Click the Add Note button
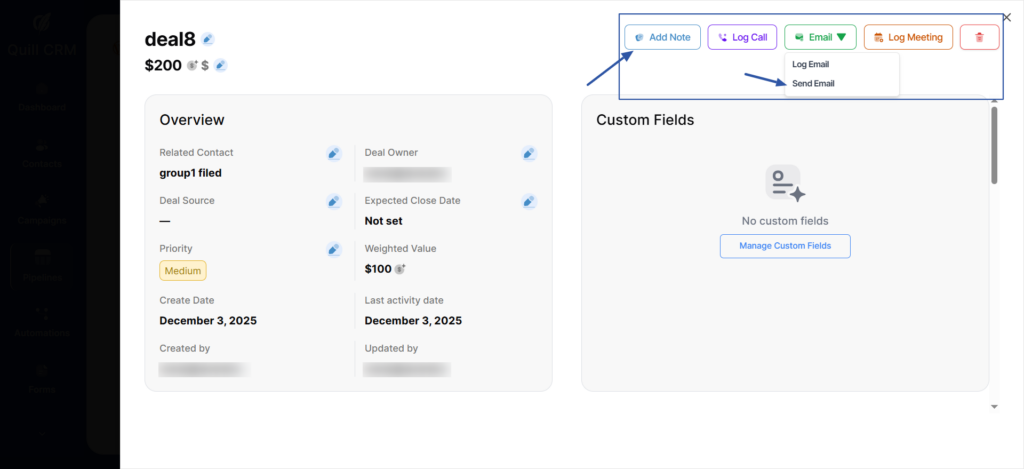Viewport: 1024px width, 469px height. (662, 37)
